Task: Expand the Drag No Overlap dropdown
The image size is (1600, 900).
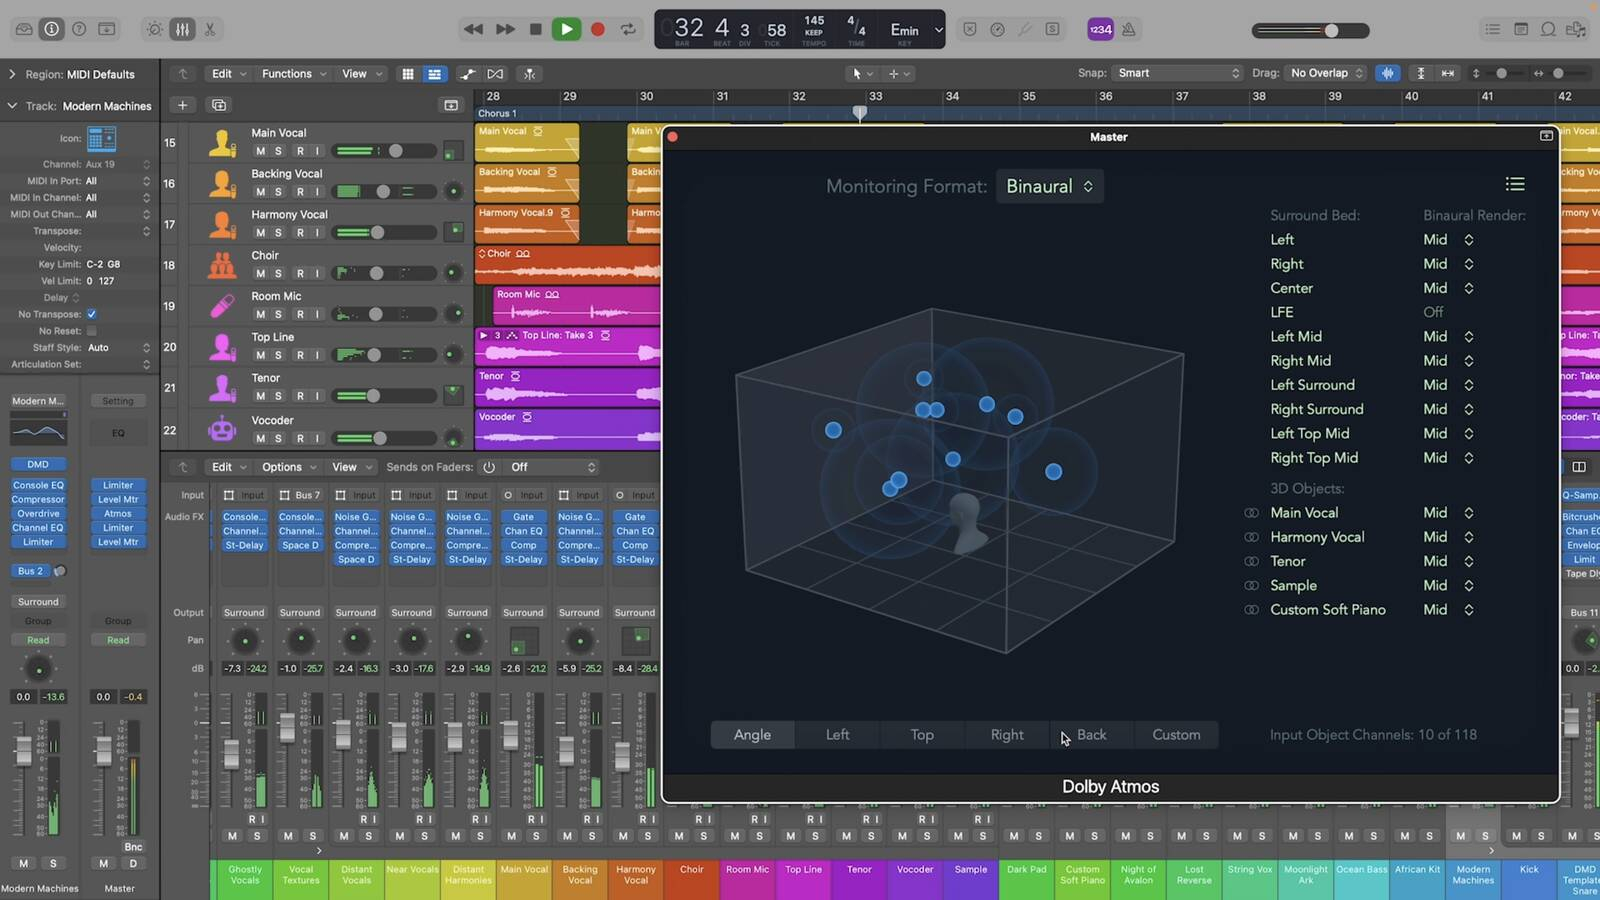Action: tap(1327, 73)
